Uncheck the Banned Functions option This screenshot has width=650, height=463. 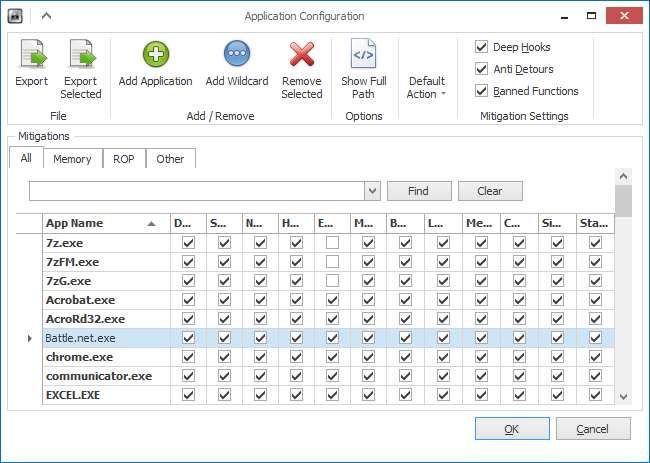tap(482, 91)
